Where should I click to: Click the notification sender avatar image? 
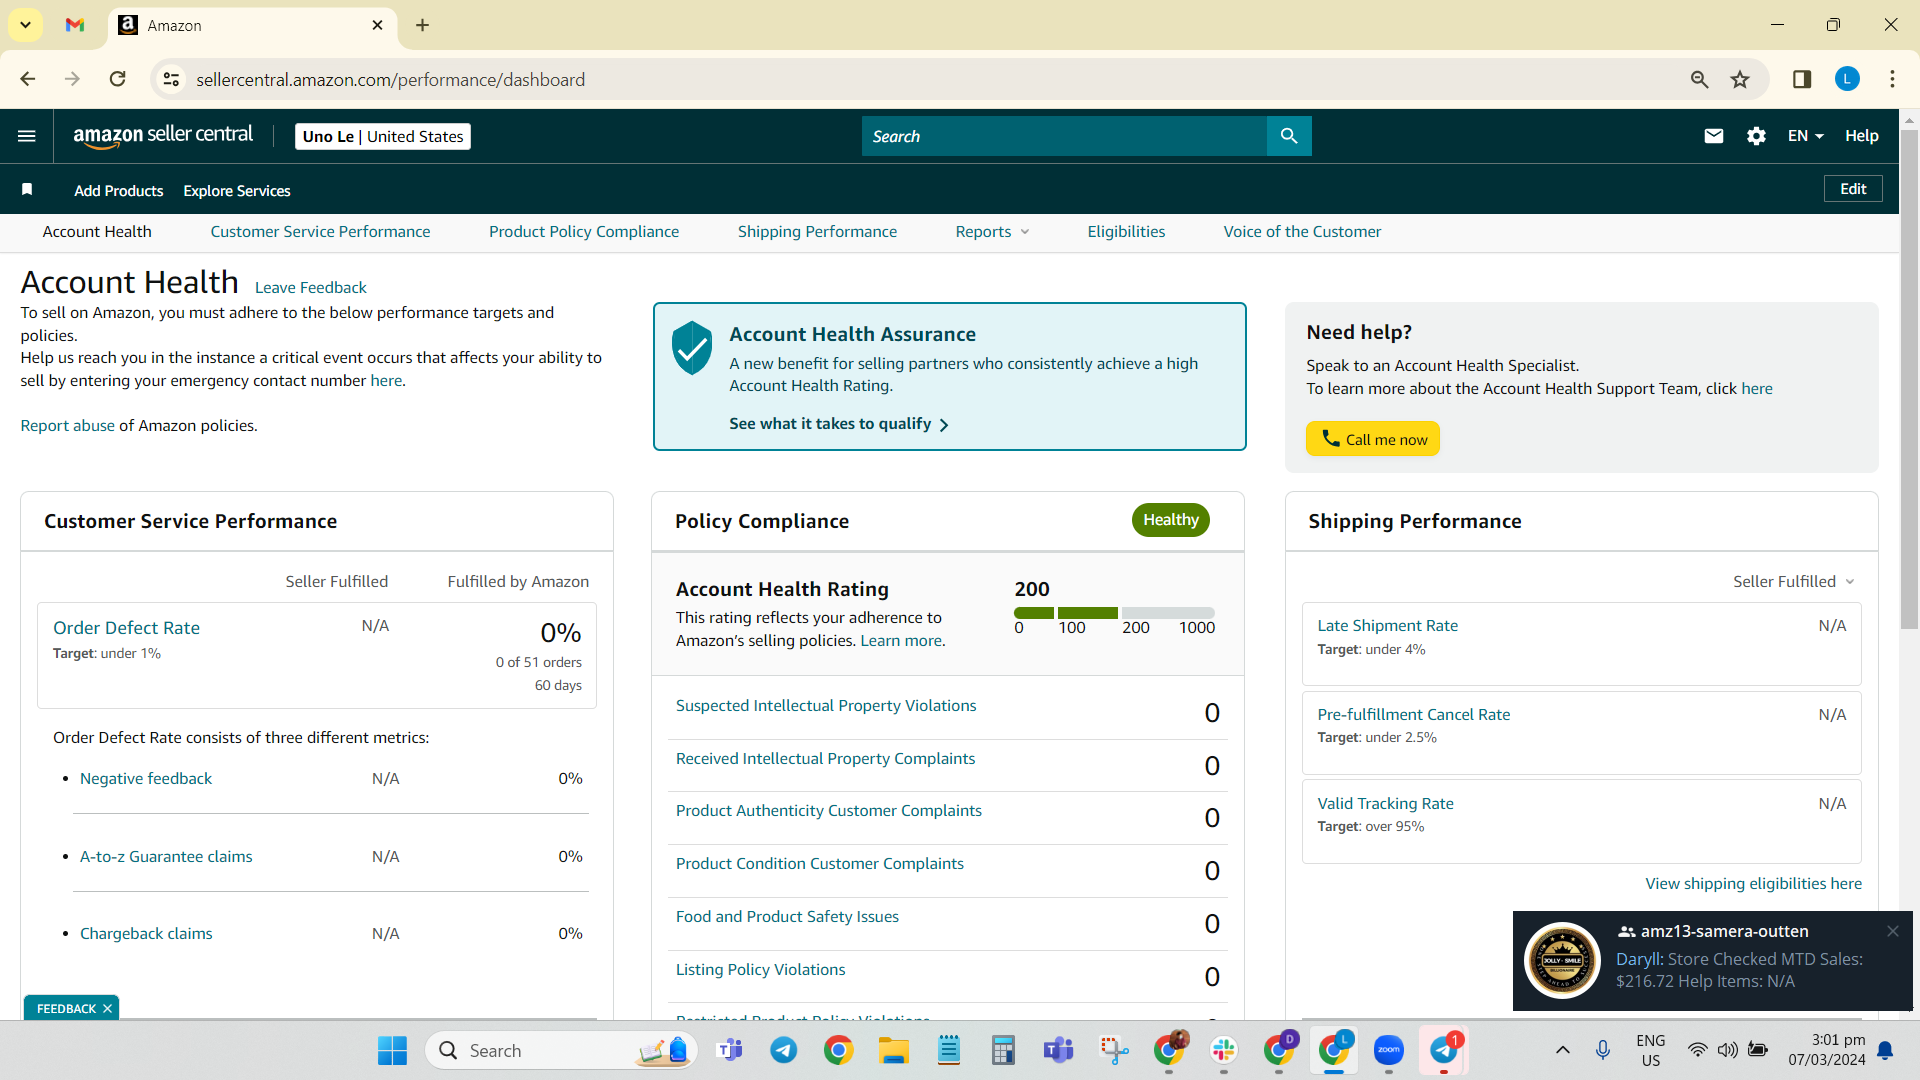pyautogui.click(x=1562, y=960)
